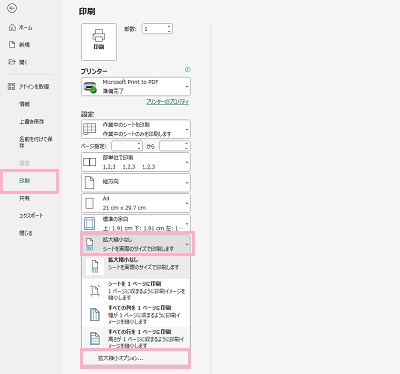Choose すべての列を 1 ページに印刷

point(136,314)
